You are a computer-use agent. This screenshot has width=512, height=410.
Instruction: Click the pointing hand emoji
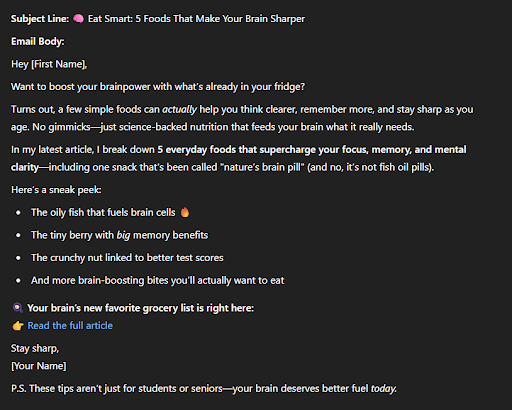(18, 326)
